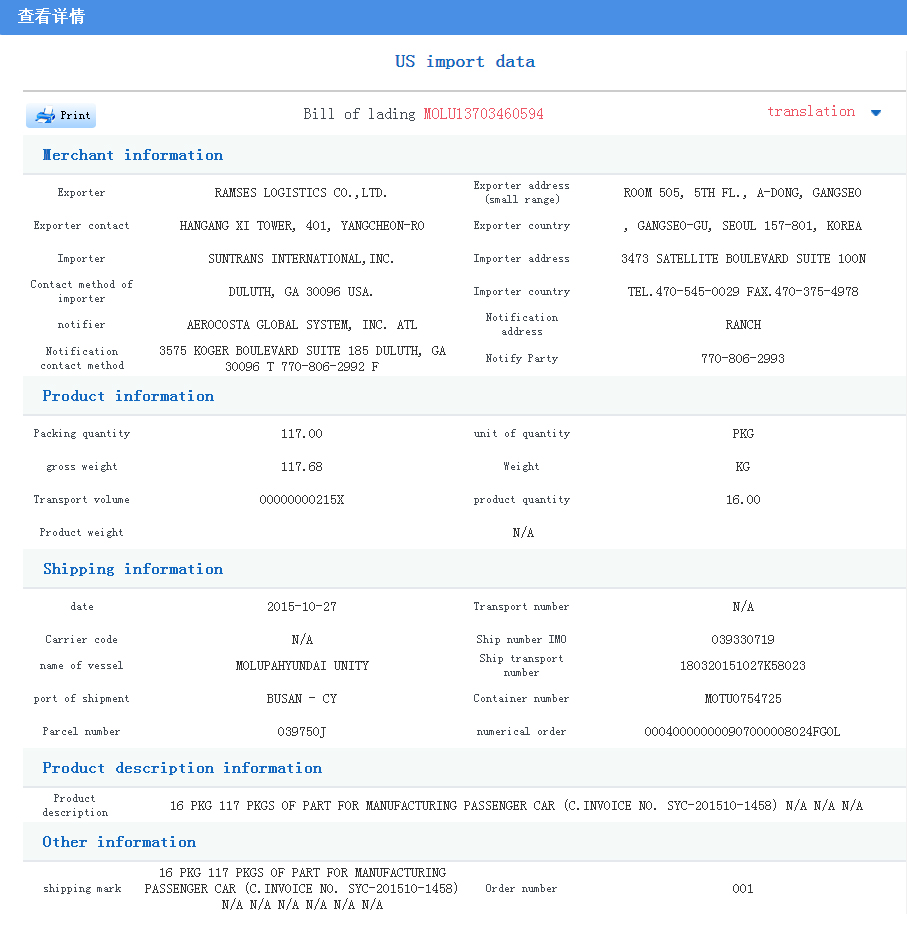Click the shipping date 2015-10-27 value

pos(302,607)
